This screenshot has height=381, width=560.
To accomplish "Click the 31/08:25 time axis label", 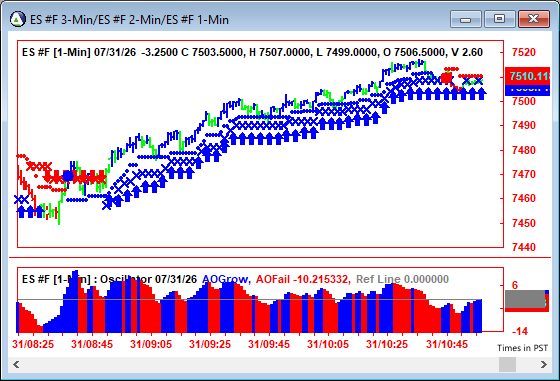I will pos(33,344).
